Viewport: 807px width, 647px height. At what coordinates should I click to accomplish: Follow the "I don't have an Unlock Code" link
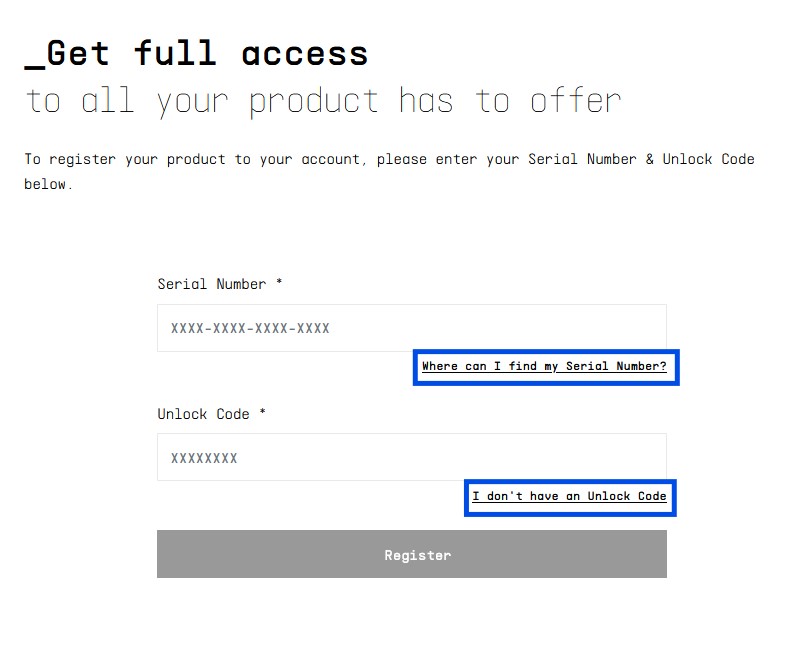click(x=569, y=497)
